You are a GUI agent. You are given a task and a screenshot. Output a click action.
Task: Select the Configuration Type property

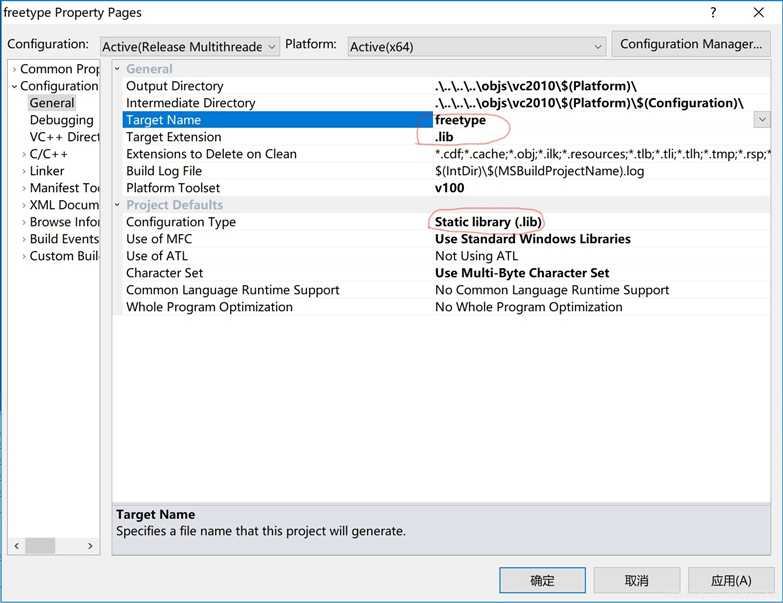coord(445,222)
